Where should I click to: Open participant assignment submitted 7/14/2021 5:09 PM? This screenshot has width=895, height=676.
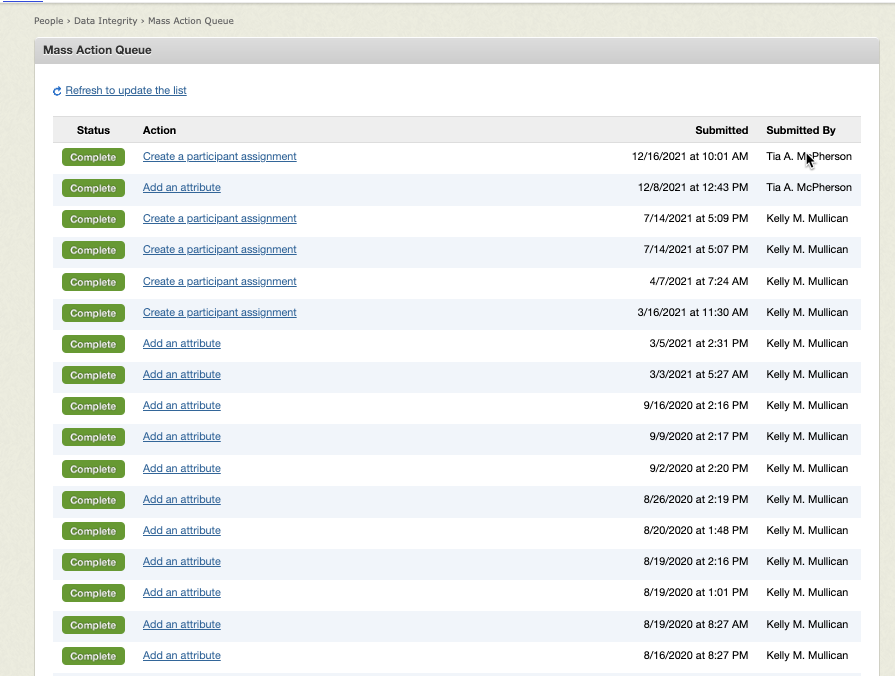pyautogui.click(x=220, y=219)
